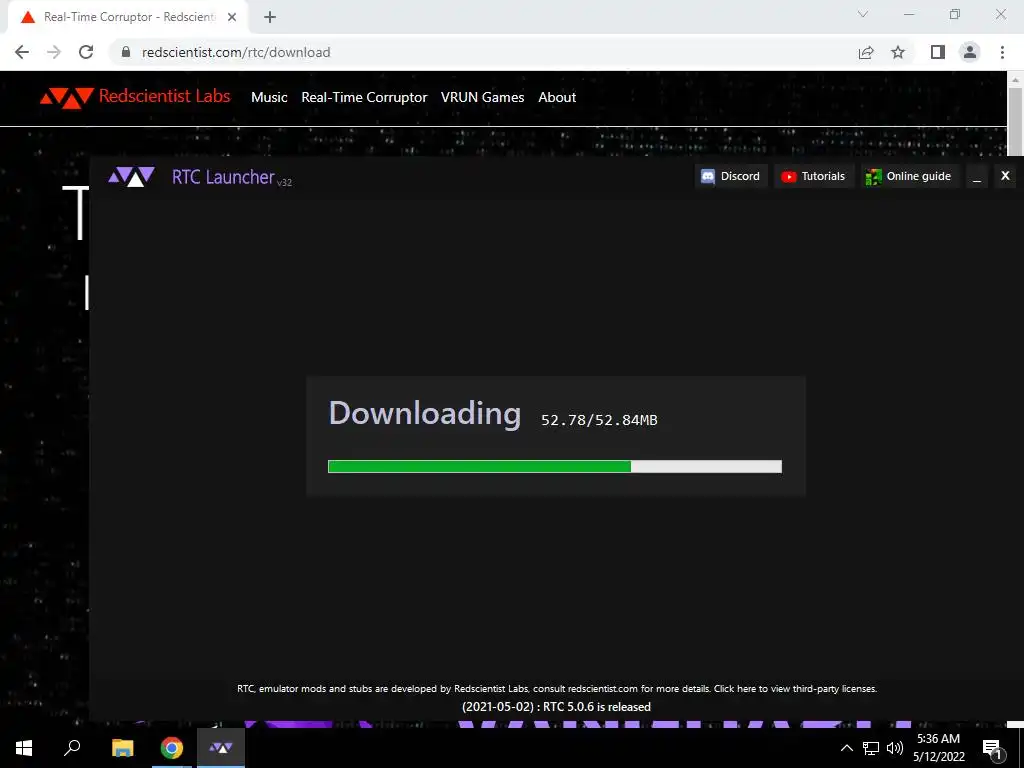The image size is (1024, 768).
Task: Show hidden system tray icons
Action: click(x=846, y=748)
